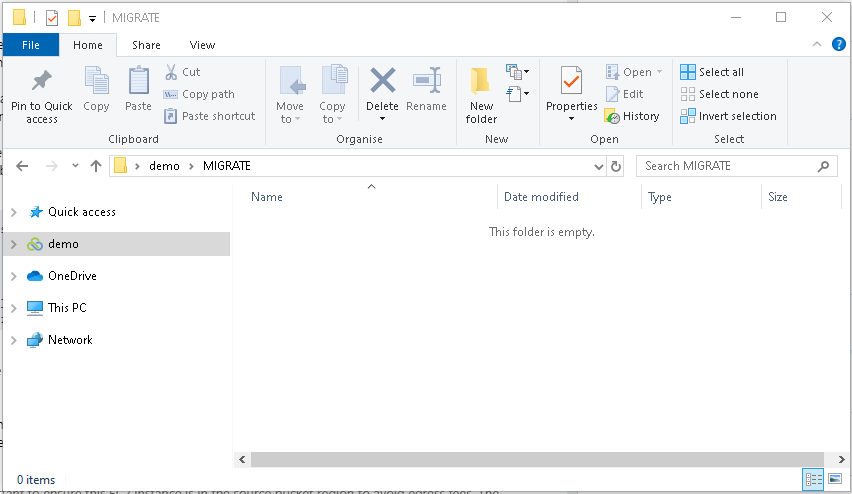Expand the demo tree node
Viewport: 852px width, 494px height.
pos(14,245)
